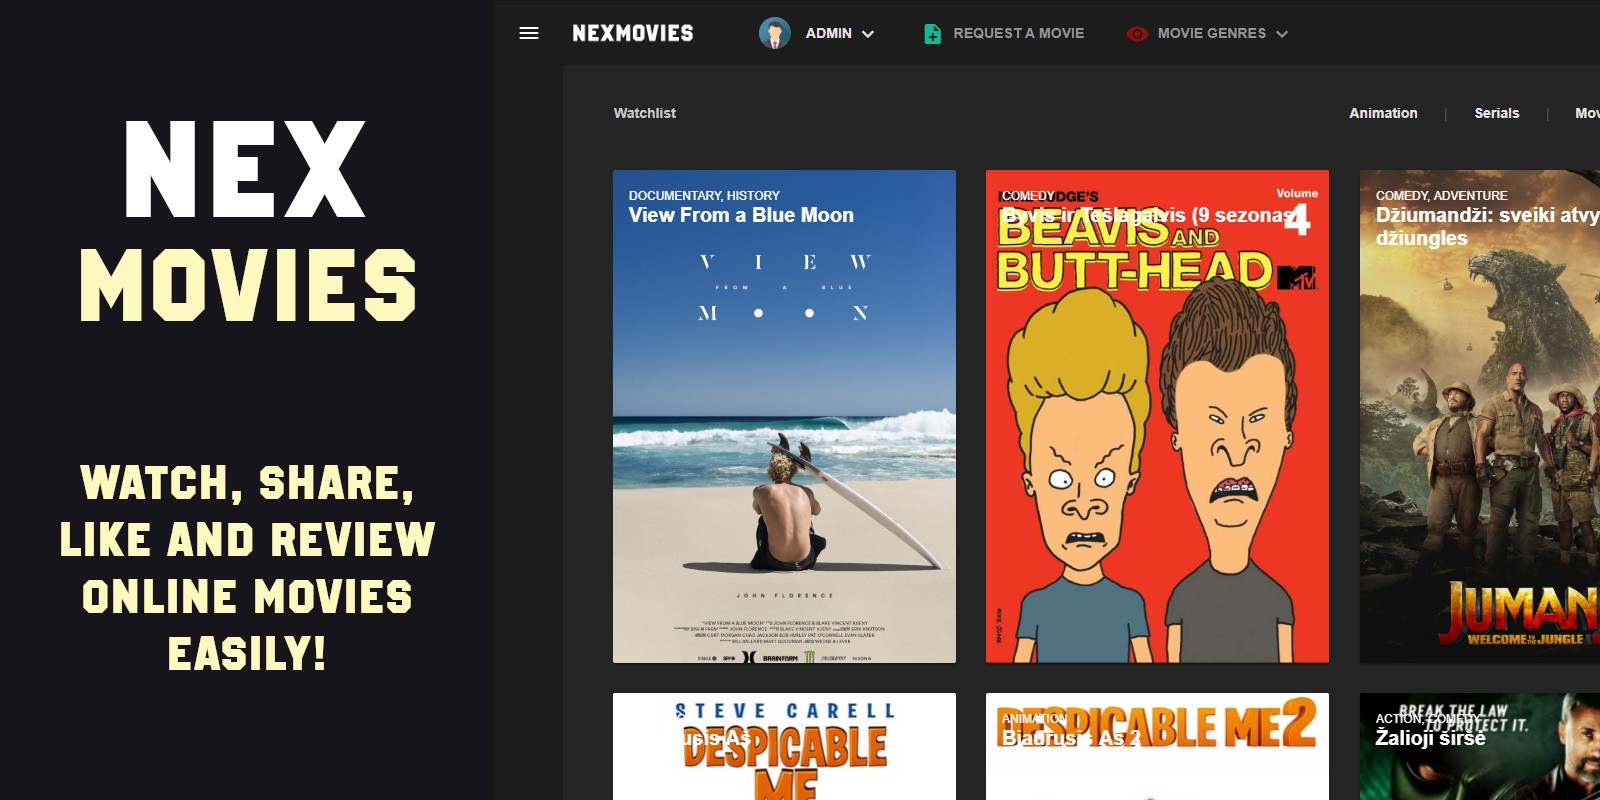Screen dimensions: 1600x800
Task: Click the Comedy label on Beavis card
Action: (1028, 195)
